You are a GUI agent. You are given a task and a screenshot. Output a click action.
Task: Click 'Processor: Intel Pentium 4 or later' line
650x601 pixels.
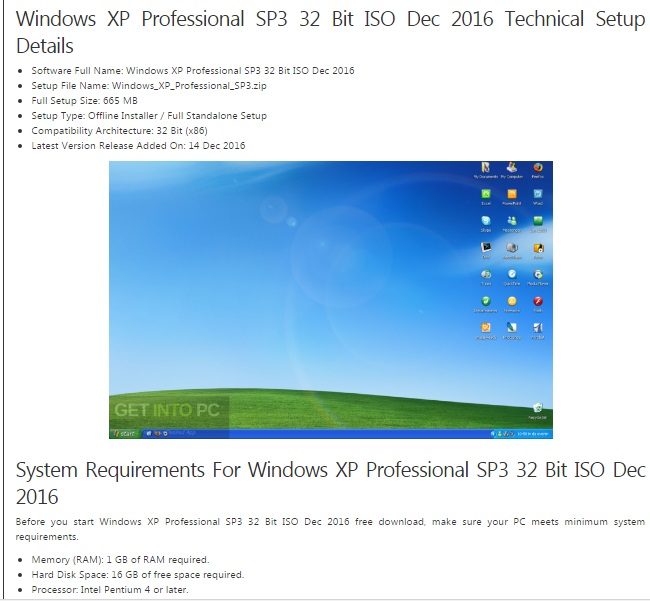click(x=110, y=589)
